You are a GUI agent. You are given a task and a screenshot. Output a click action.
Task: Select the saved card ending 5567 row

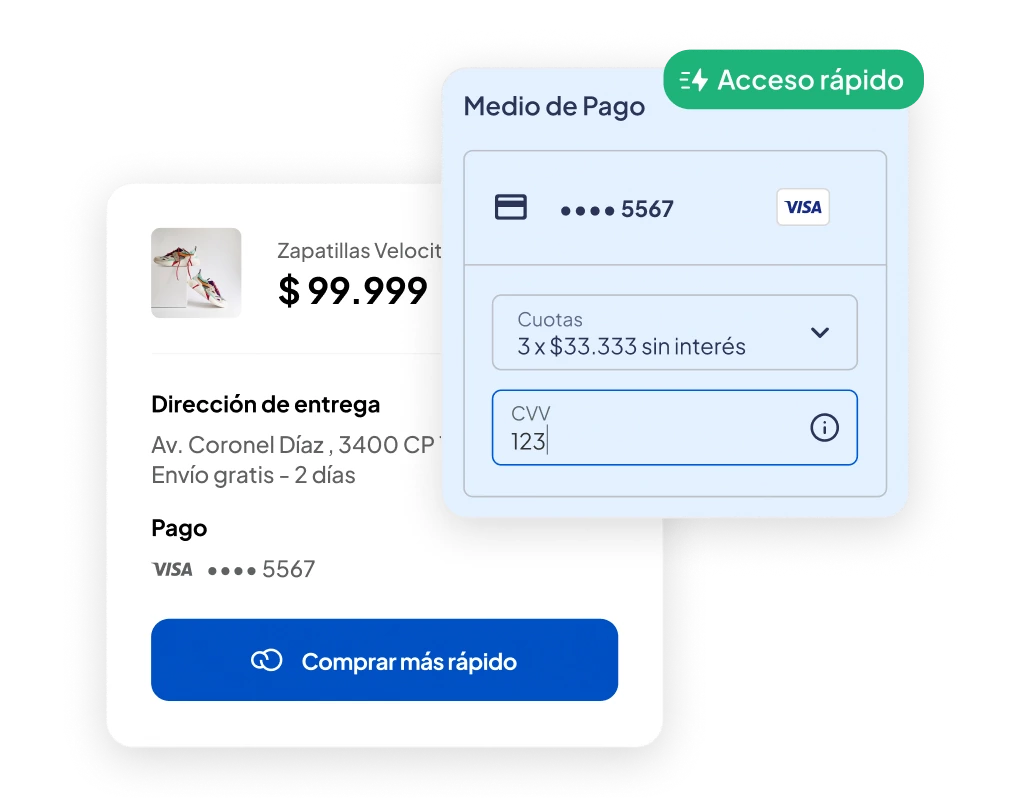(x=675, y=208)
